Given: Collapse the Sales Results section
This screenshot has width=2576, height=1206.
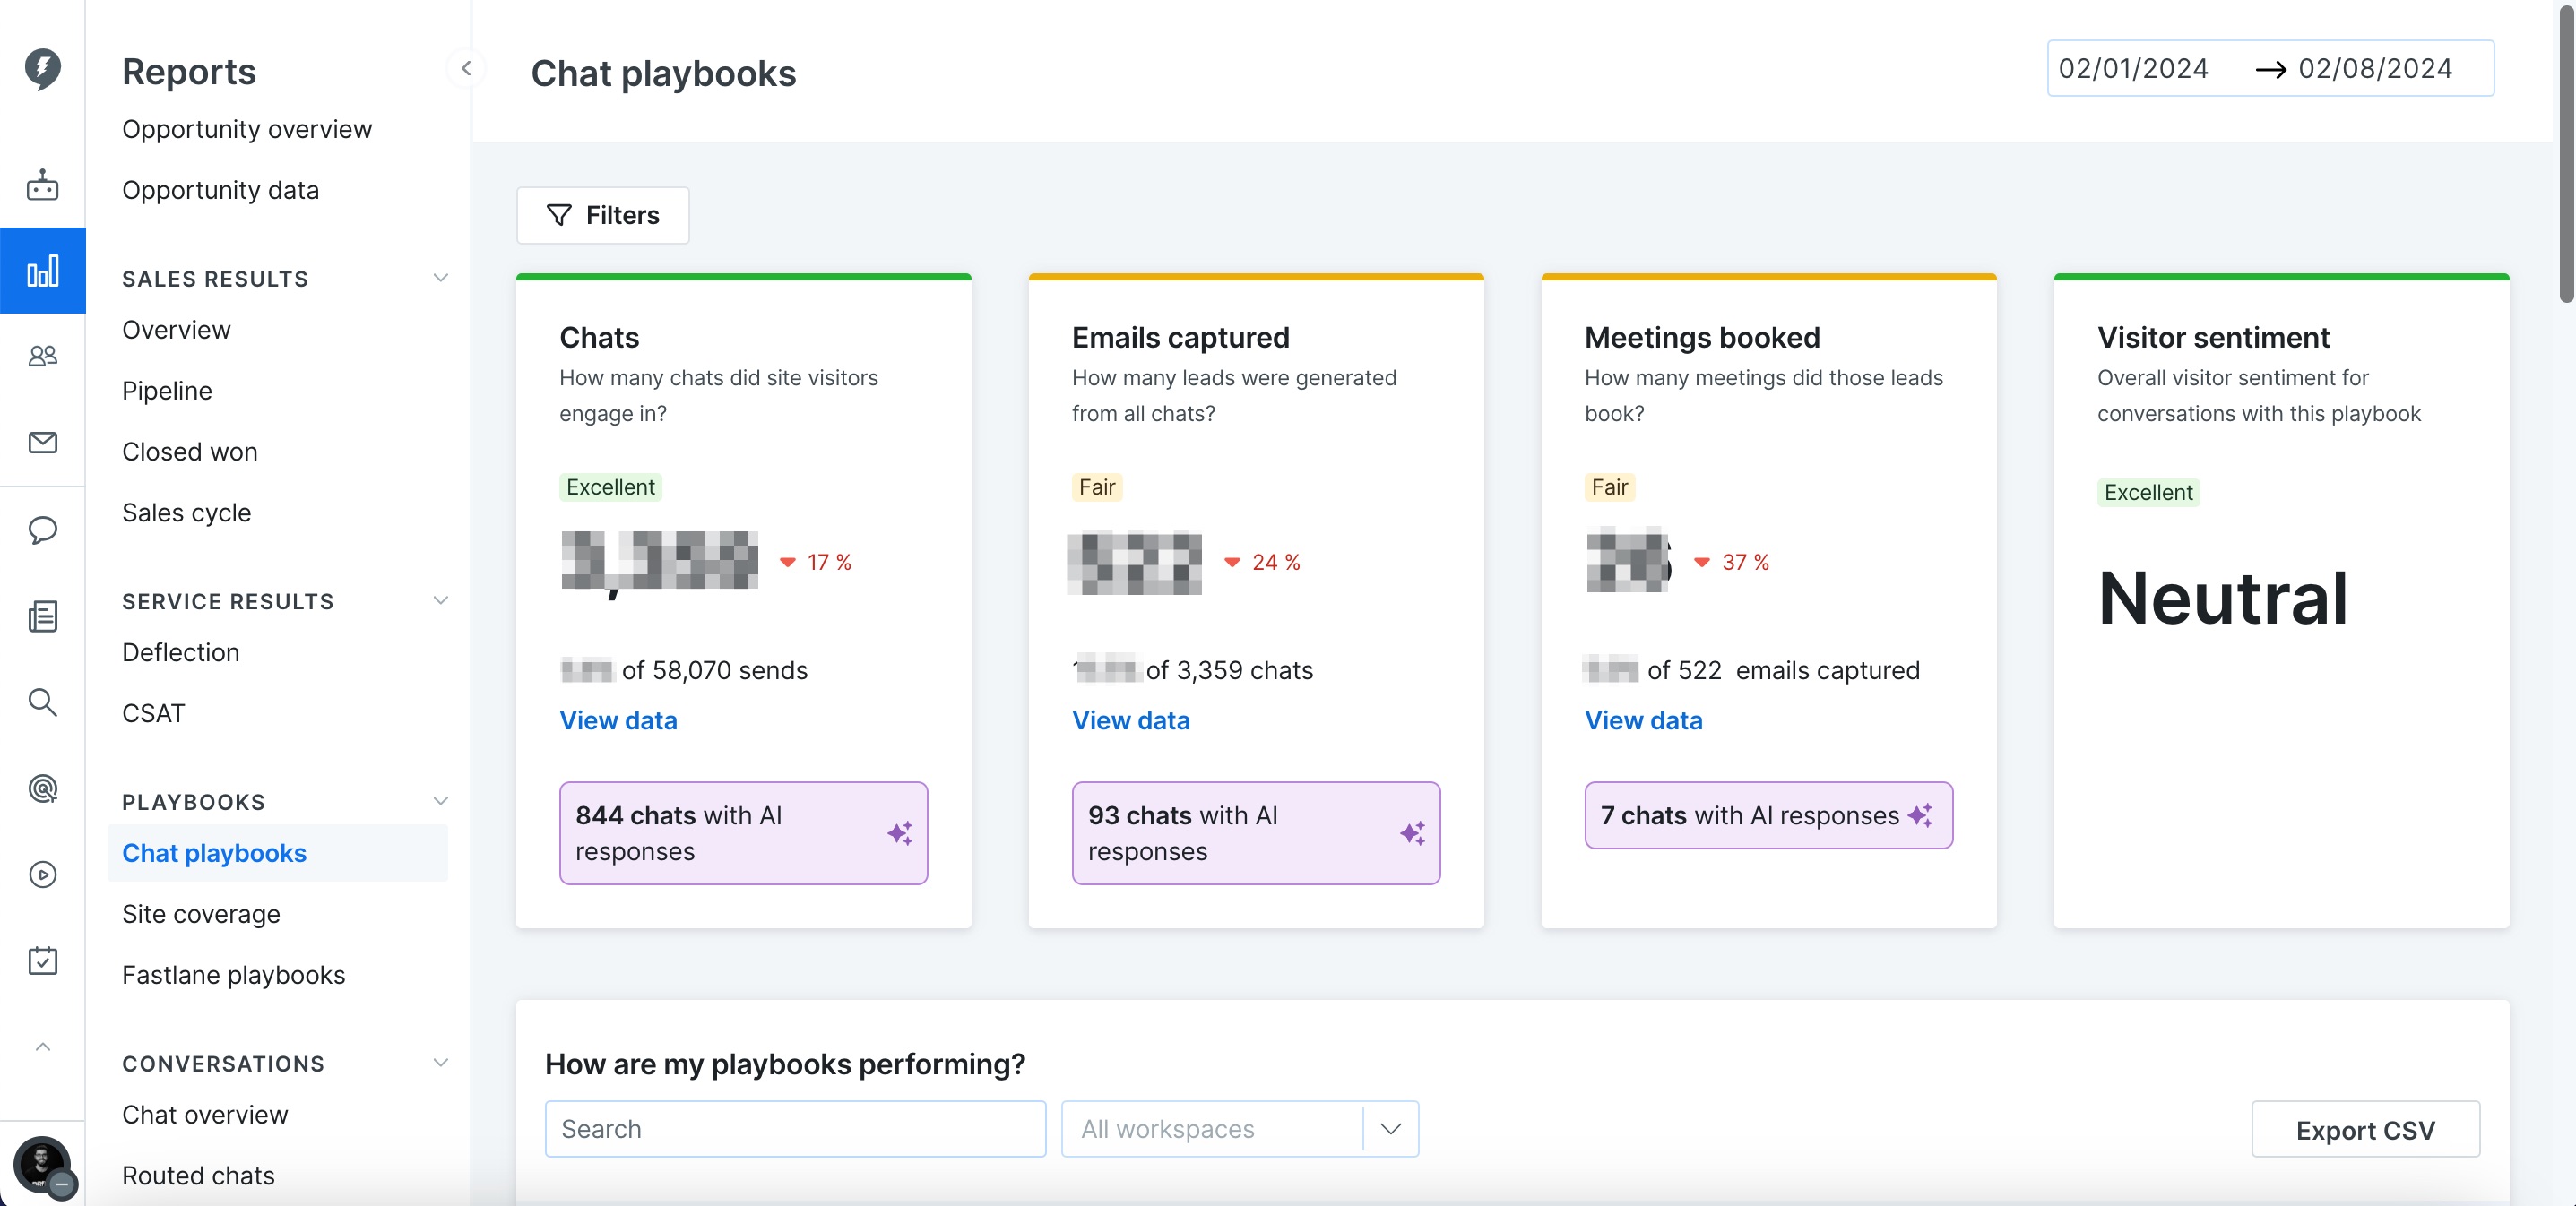Looking at the screenshot, I should click(440, 278).
